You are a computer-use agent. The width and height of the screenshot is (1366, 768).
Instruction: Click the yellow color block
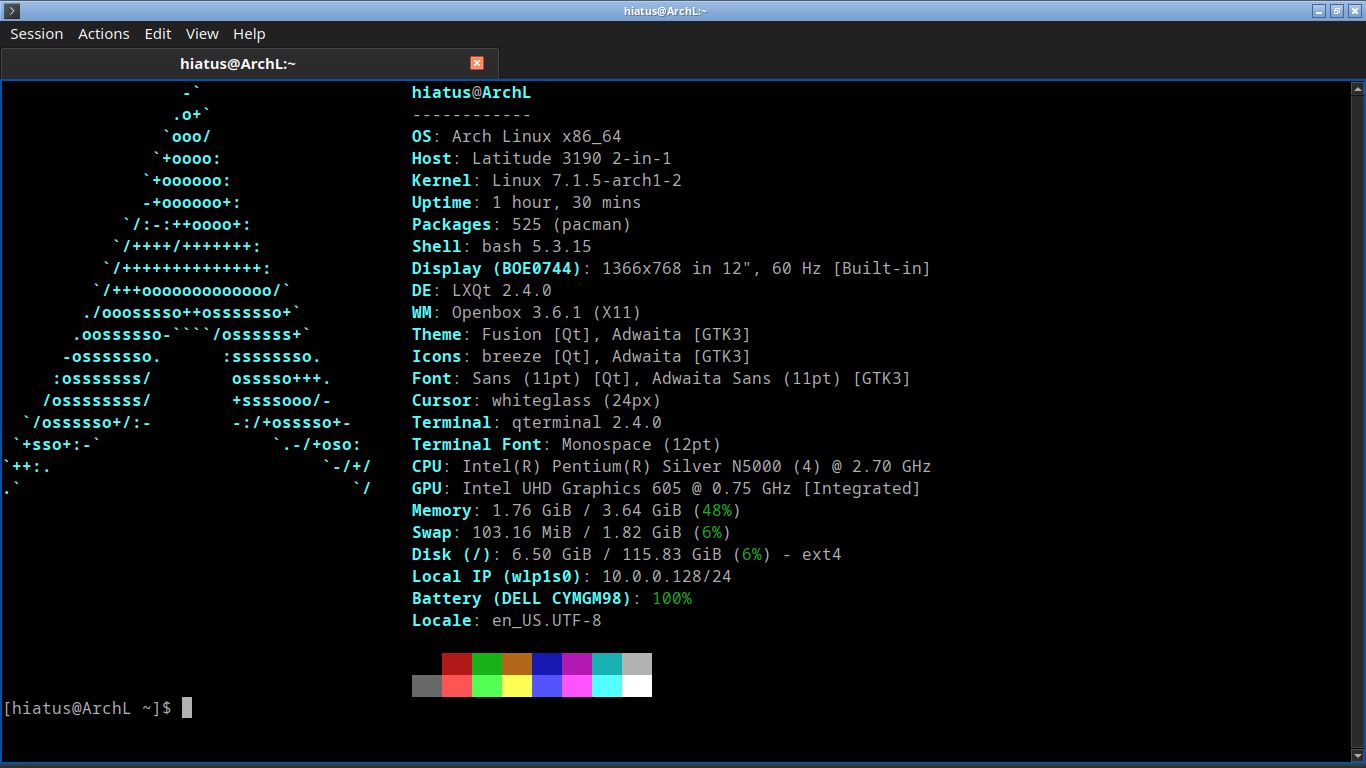coord(517,686)
